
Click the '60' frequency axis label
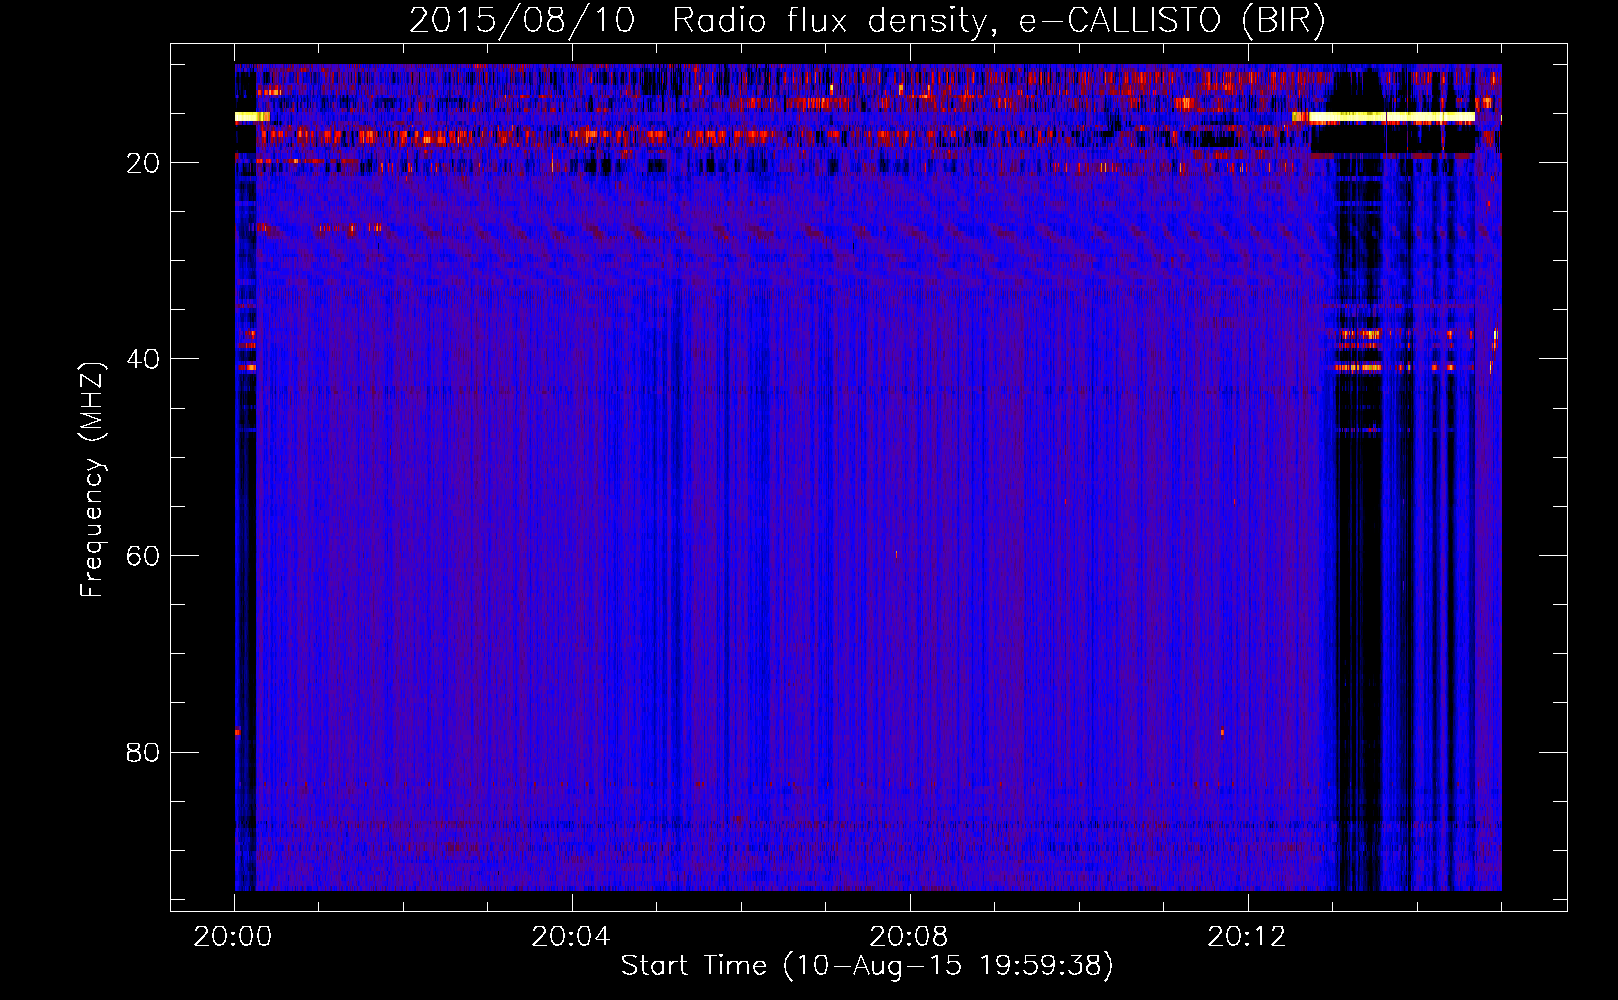tap(143, 556)
